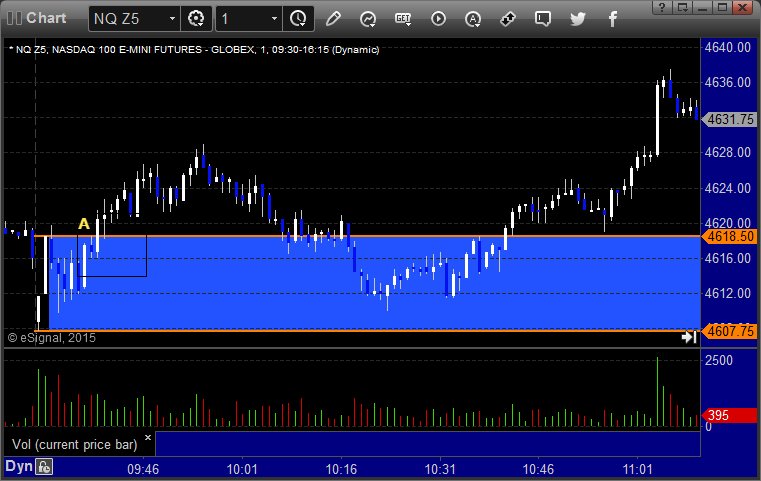Click the trade arrows icon
Image resolution: width=761 pixels, height=481 pixels.
click(508, 19)
